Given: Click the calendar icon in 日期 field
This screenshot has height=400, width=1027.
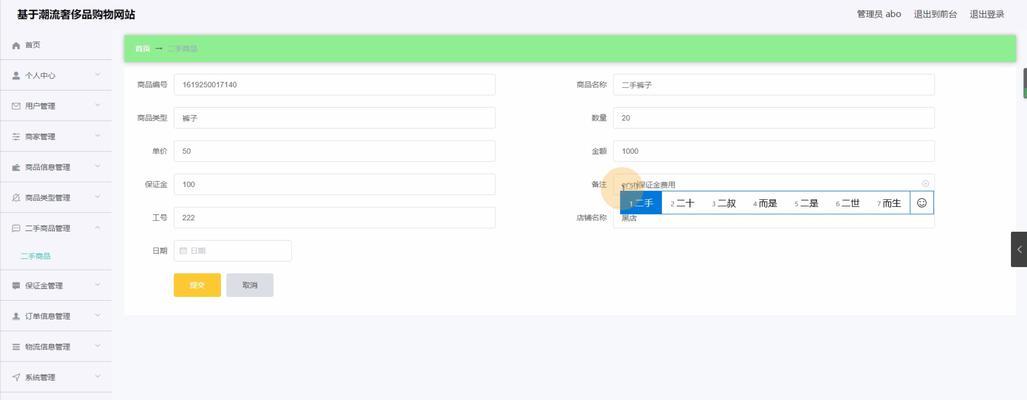Looking at the screenshot, I should pyautogui.click(x=183, y=251).
